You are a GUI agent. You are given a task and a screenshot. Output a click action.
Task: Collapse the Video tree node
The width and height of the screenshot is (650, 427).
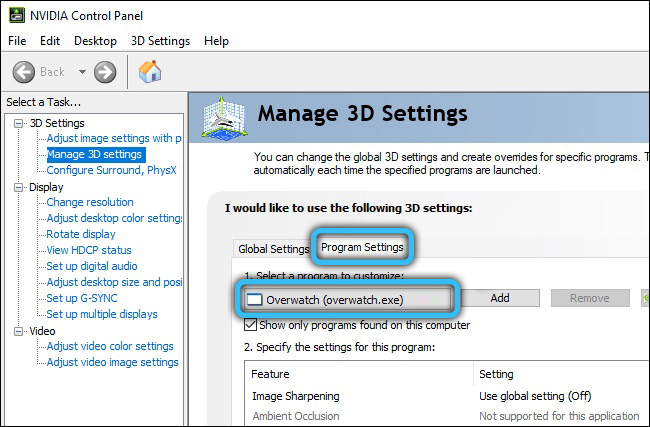(18, 331)
